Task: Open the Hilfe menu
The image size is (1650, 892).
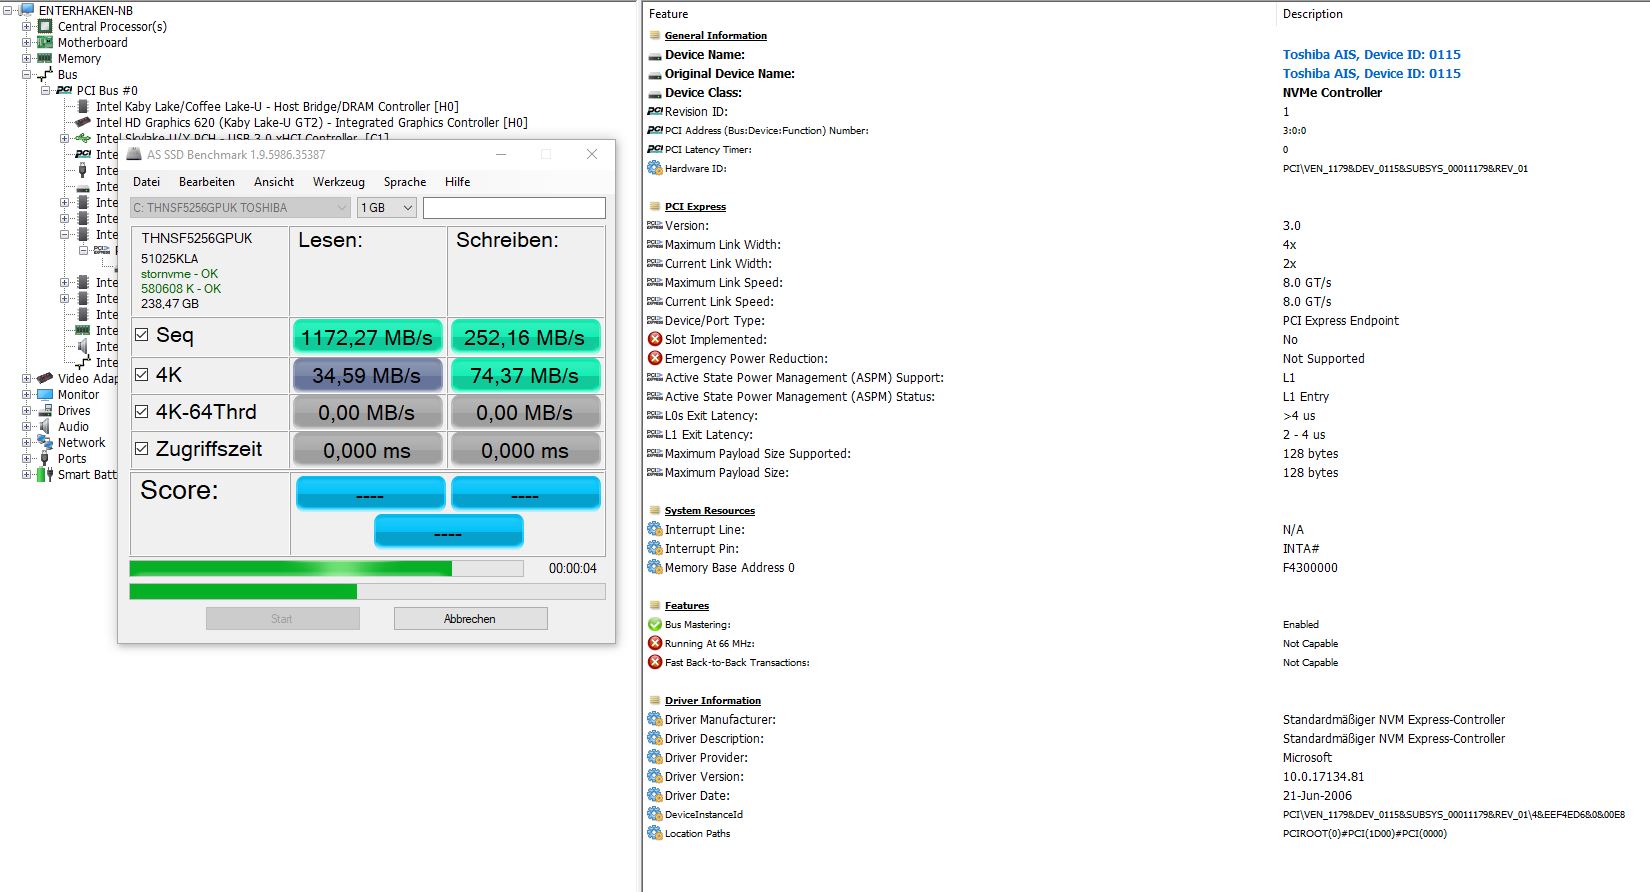Action: (458, 181)
